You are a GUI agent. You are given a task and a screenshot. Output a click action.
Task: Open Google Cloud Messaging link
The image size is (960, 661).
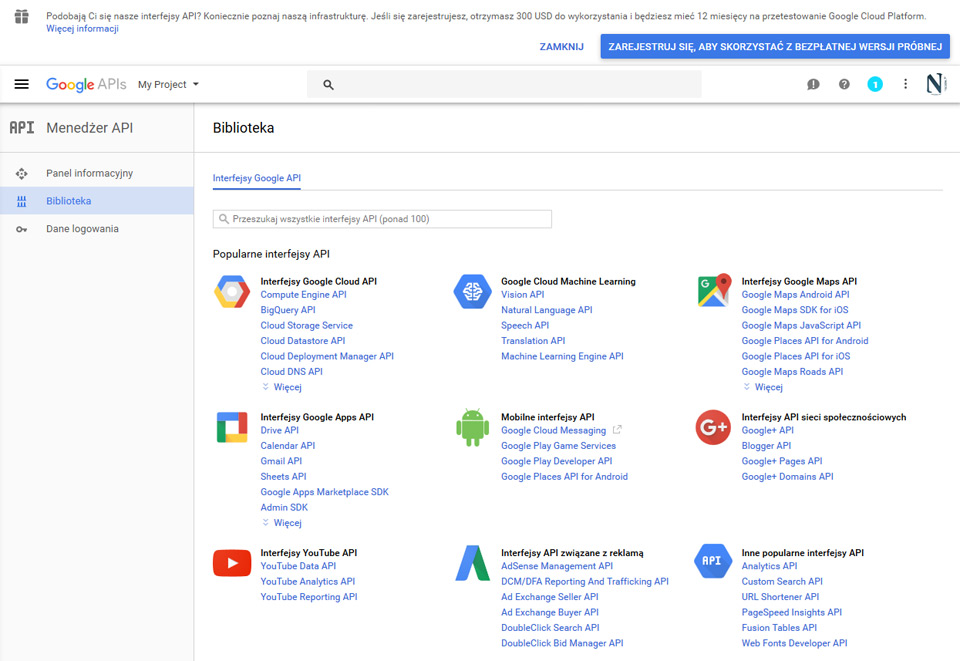point(553,431)
